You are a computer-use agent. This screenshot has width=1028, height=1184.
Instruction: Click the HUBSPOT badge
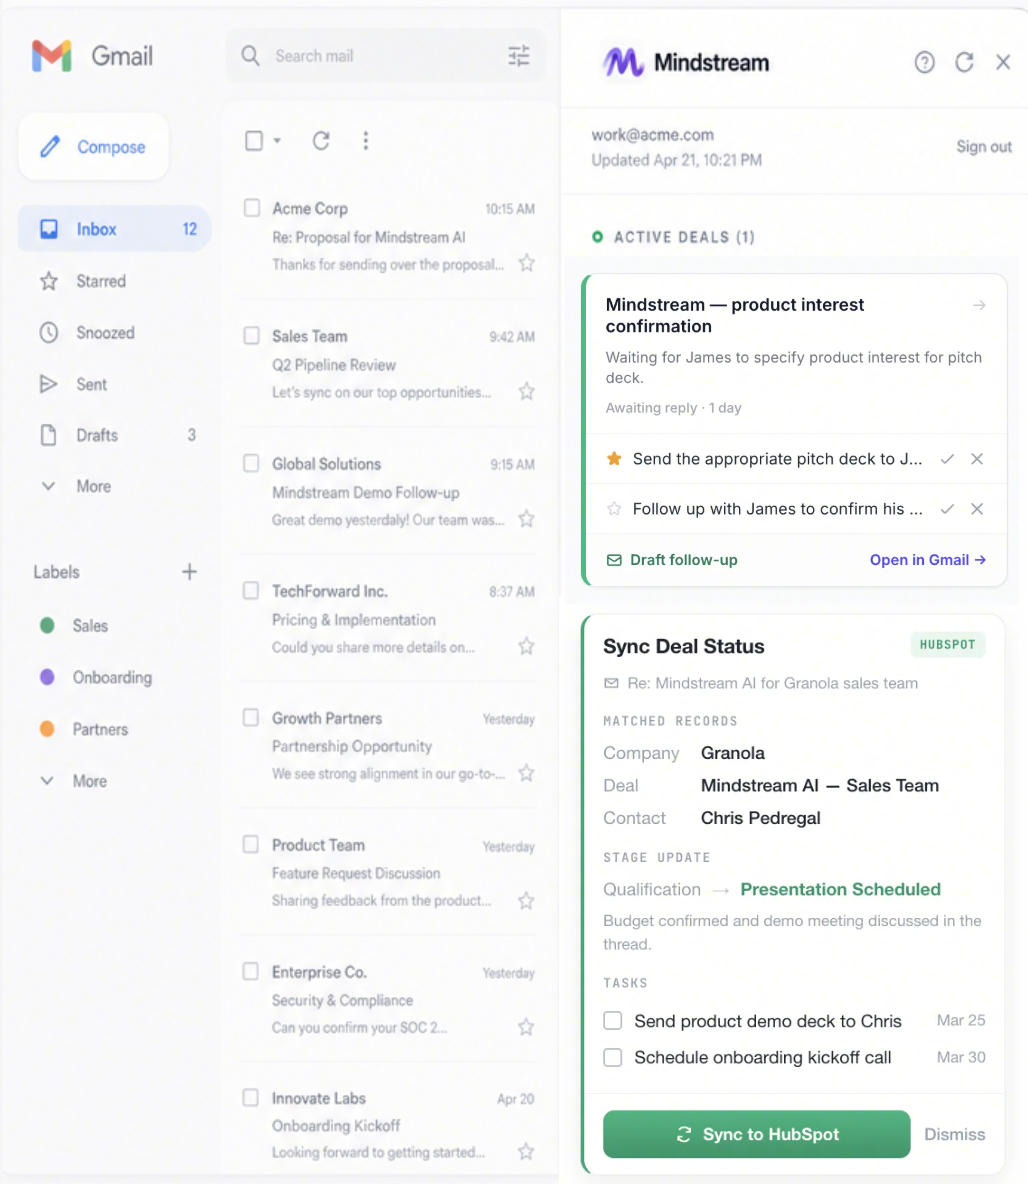tap(948, 645)
